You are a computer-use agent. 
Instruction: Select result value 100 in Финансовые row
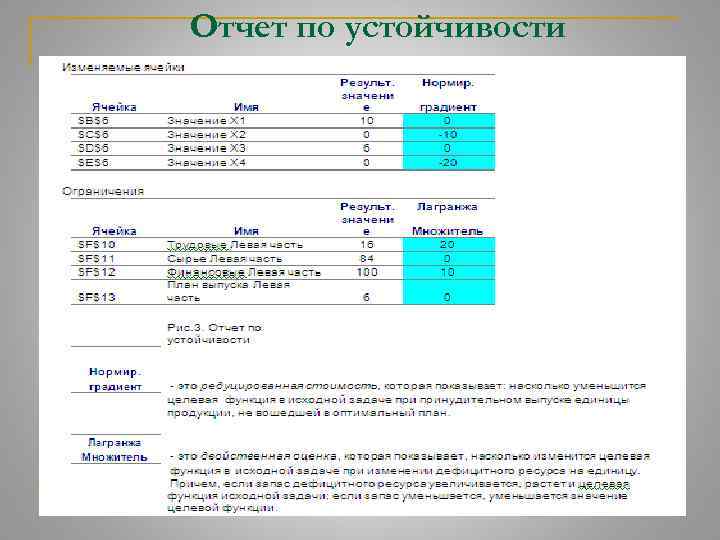367,272
